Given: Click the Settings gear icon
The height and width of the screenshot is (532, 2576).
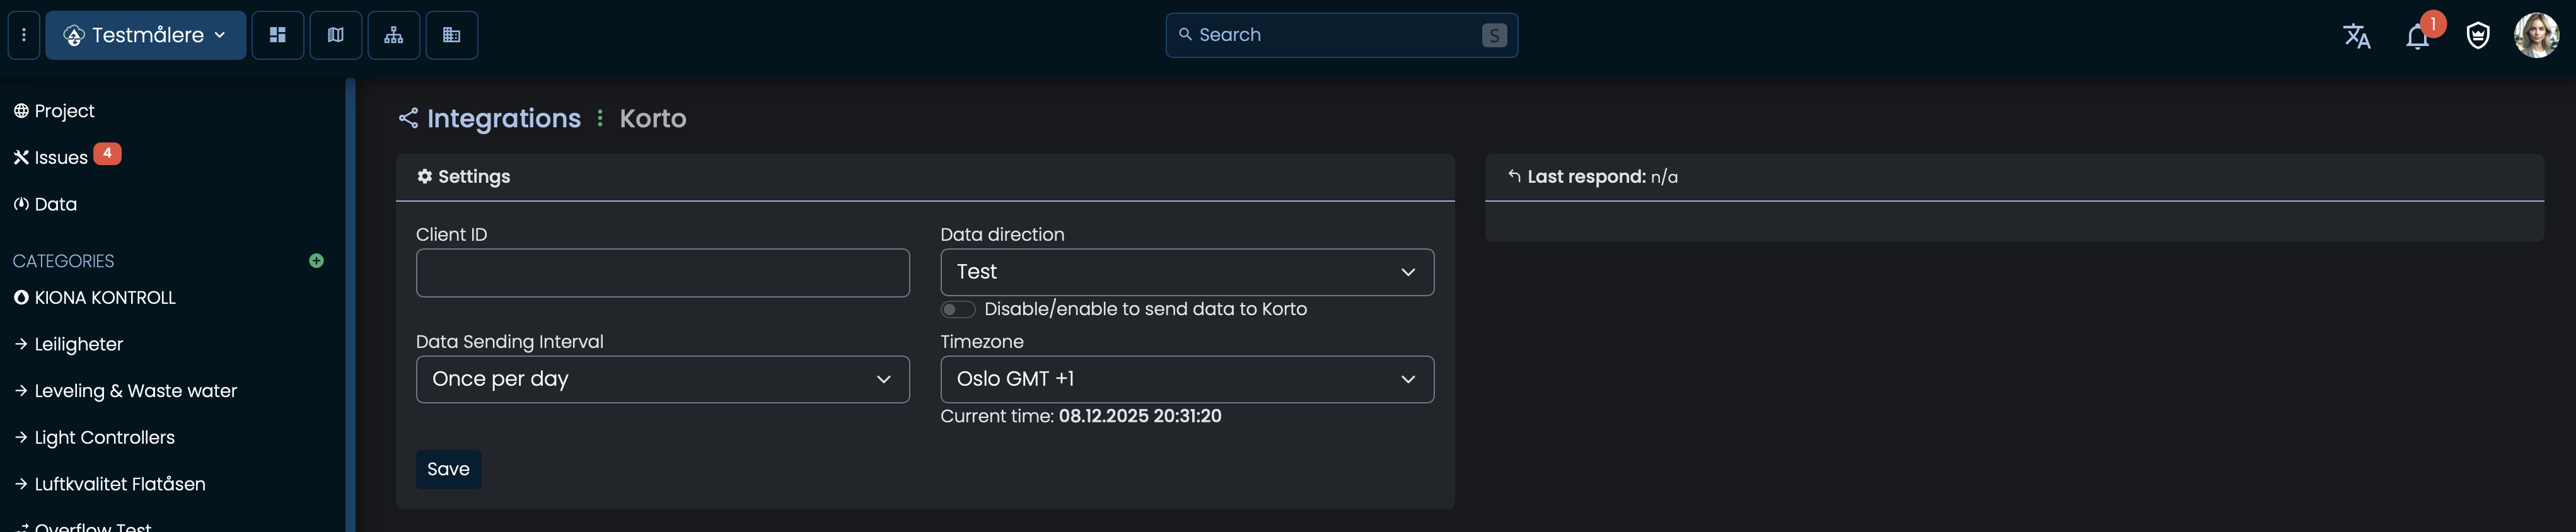Looking at the screenshot, I should pos(425,176).
